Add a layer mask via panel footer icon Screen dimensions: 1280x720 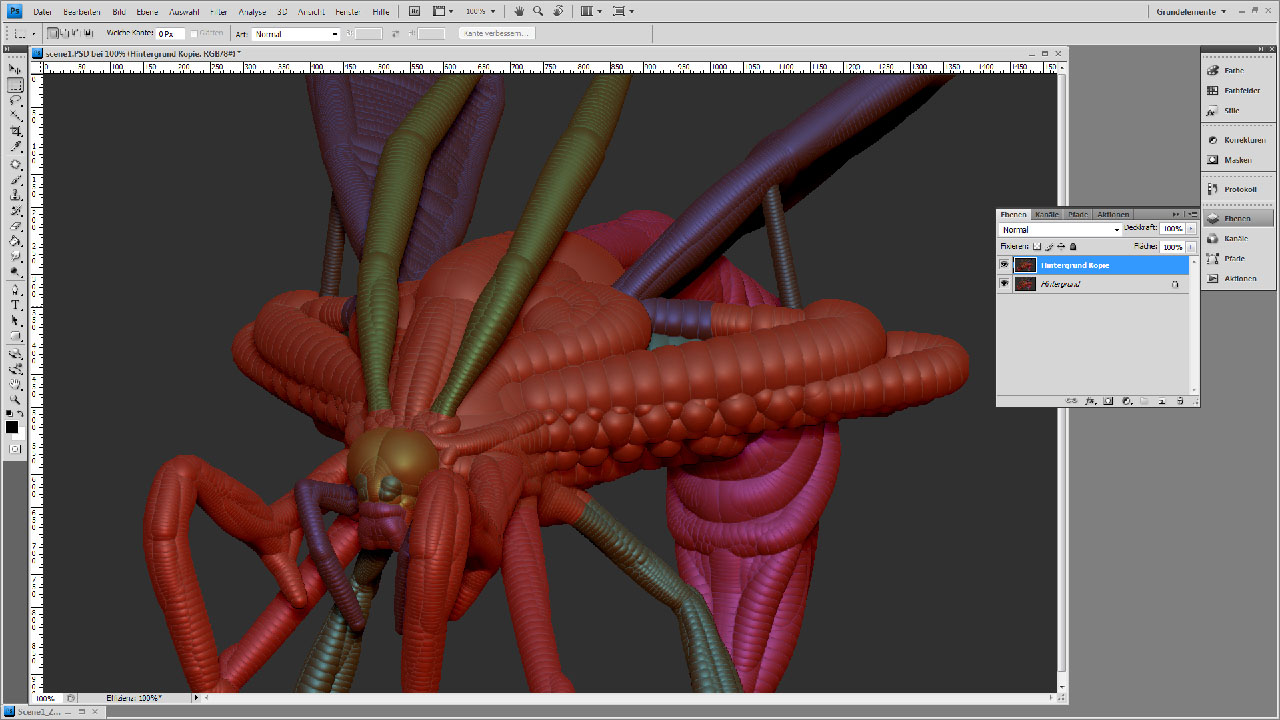pyautogui.click(x=1108, y=401)
